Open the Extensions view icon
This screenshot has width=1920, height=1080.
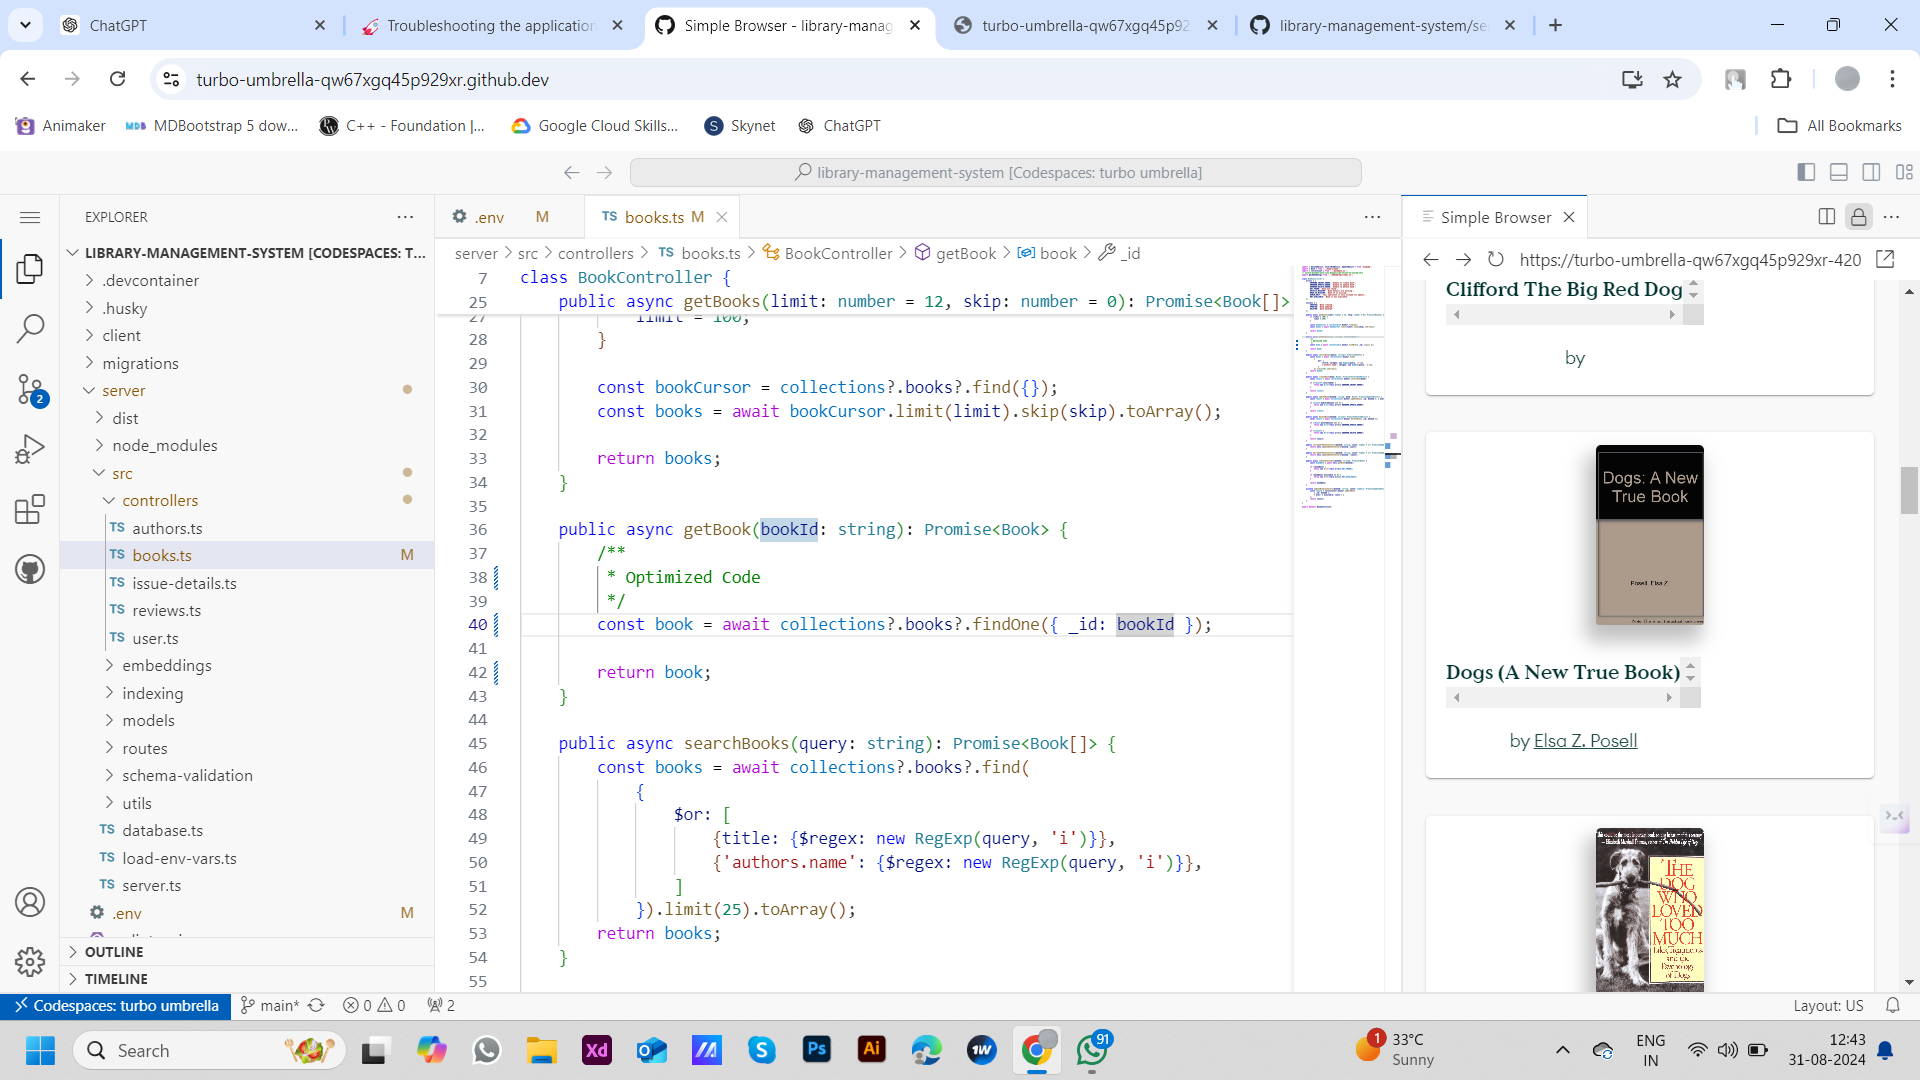click(x=30, y=509)
